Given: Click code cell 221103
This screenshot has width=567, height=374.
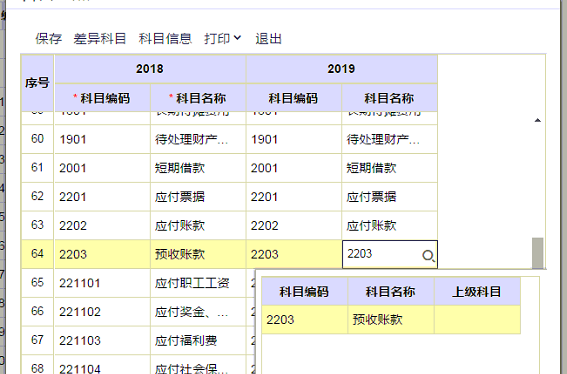Looking at the screenshot, I should [x=102, y=340].
